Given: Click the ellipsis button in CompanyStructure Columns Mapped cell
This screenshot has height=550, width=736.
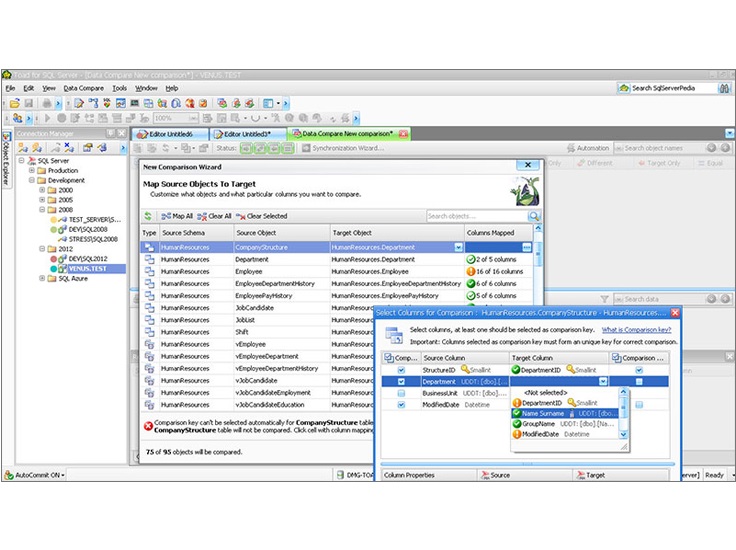Looking at the screenshot, I should click(x=527, y=247).
